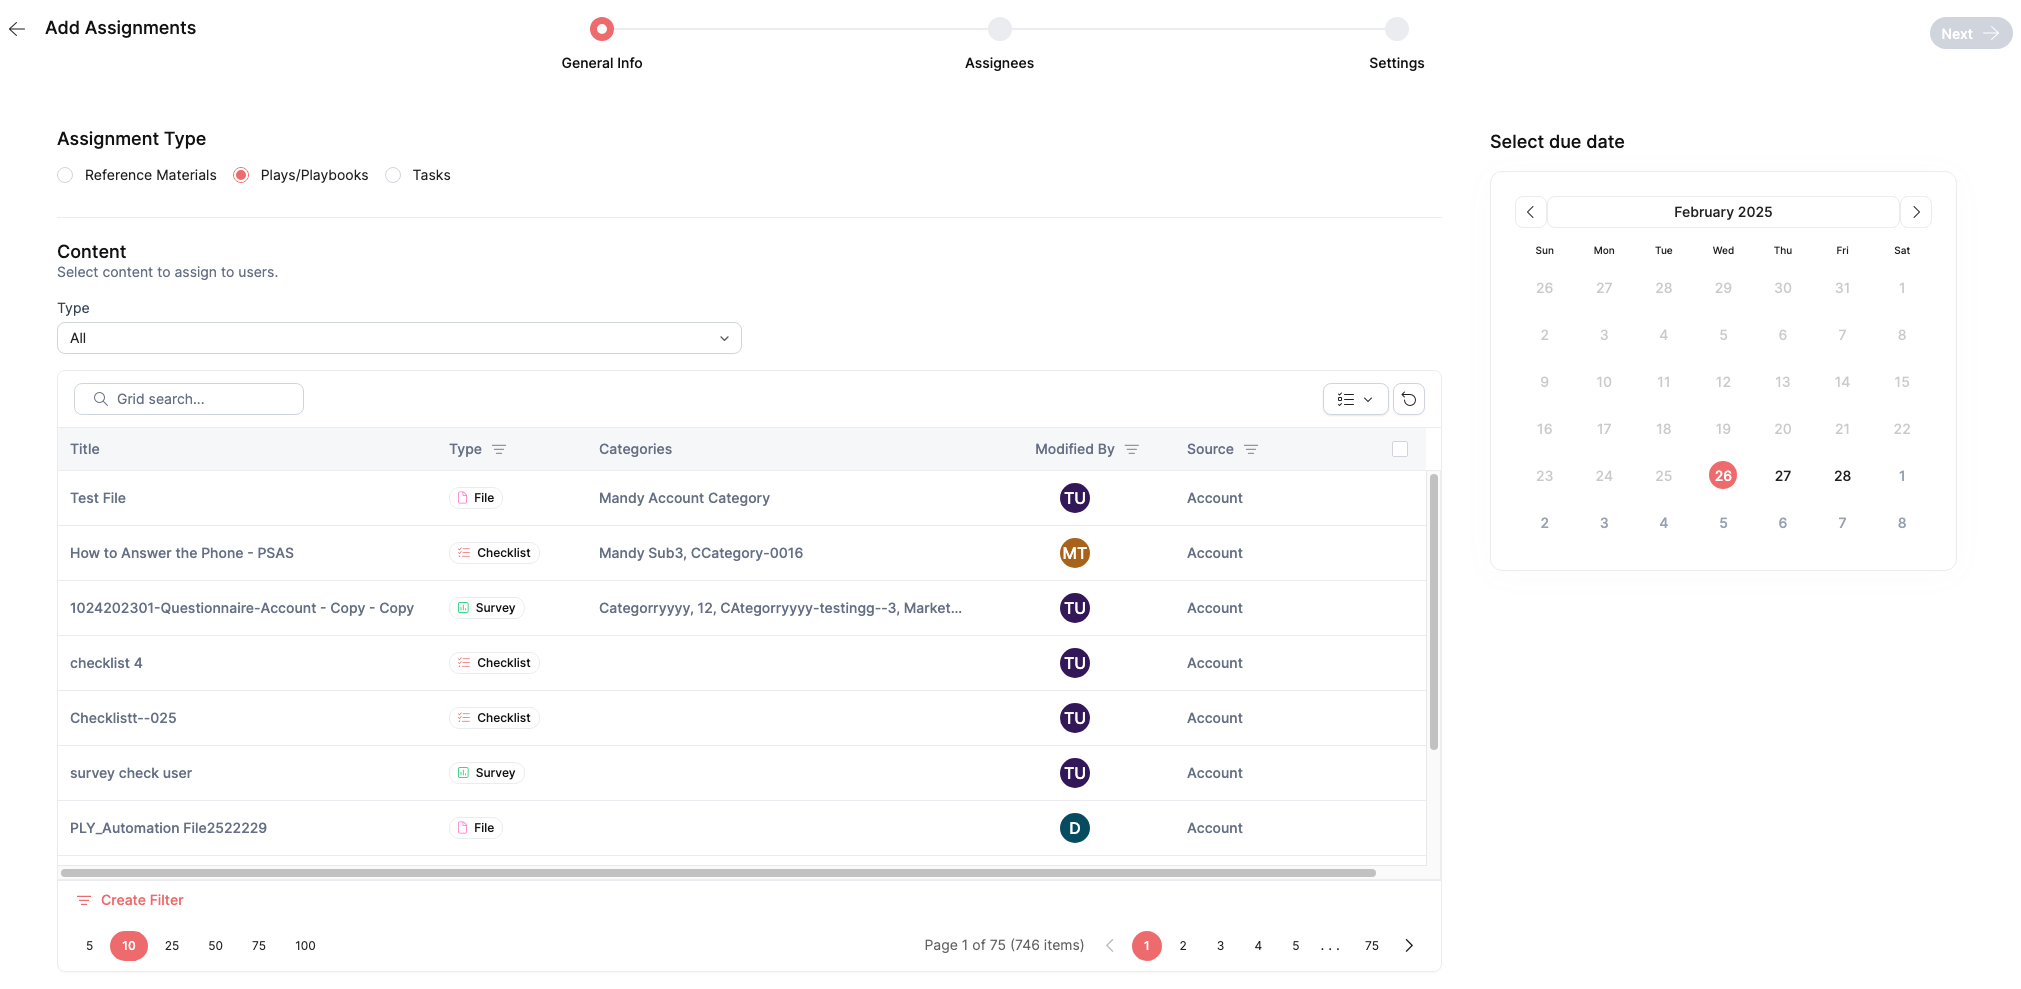
Task: Go to page 2
Action: [1183, 946]
